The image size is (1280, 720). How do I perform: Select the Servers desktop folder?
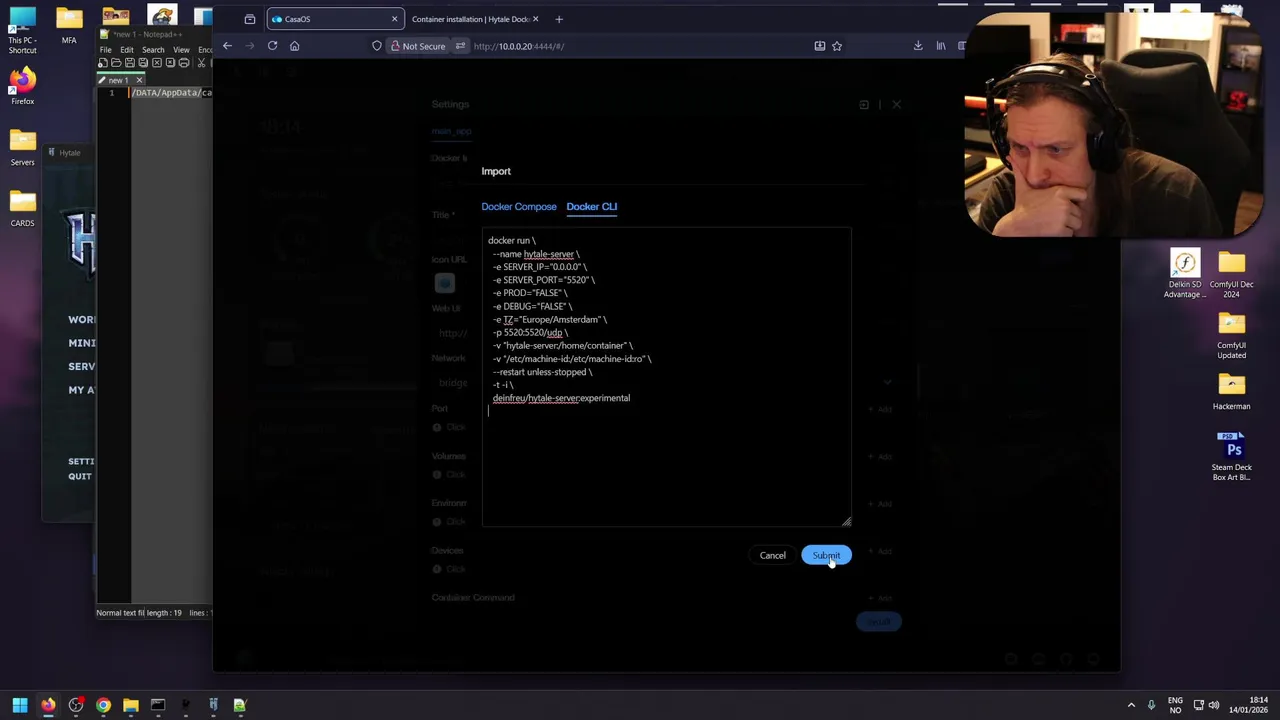click(x=22, y=148)
